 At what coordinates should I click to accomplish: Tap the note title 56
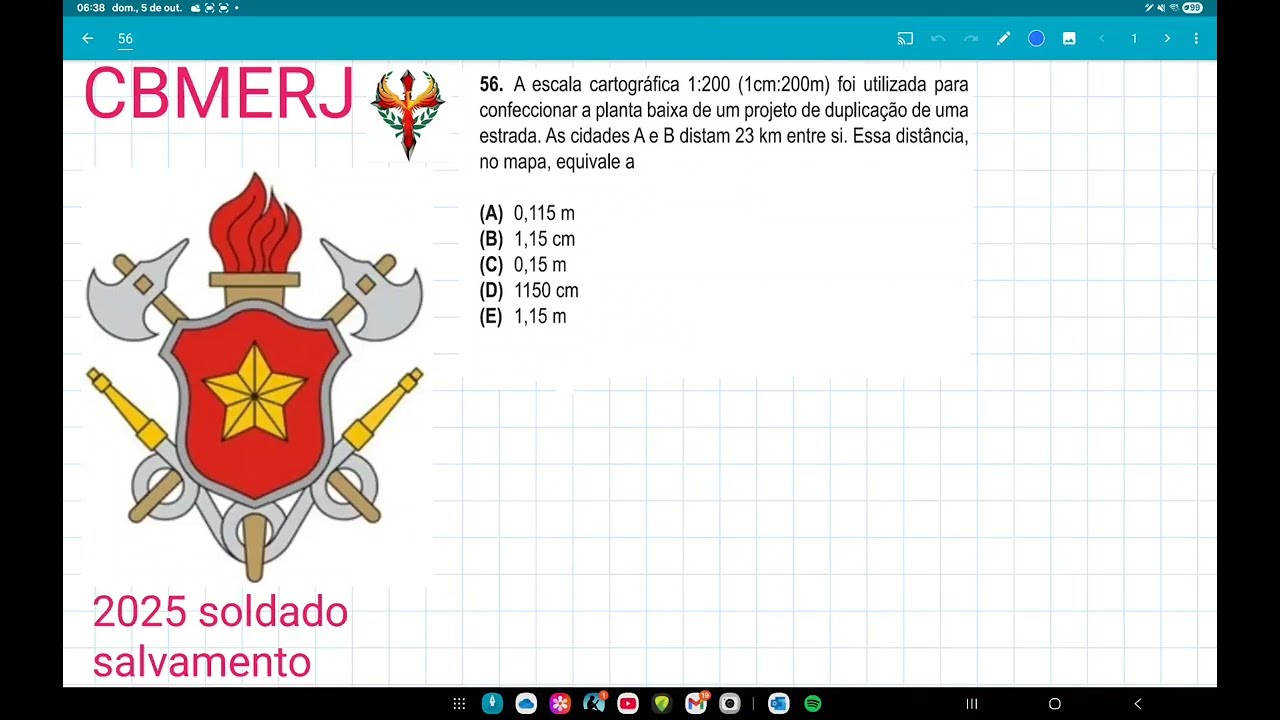pyautogui.click(x=125, y=39)
